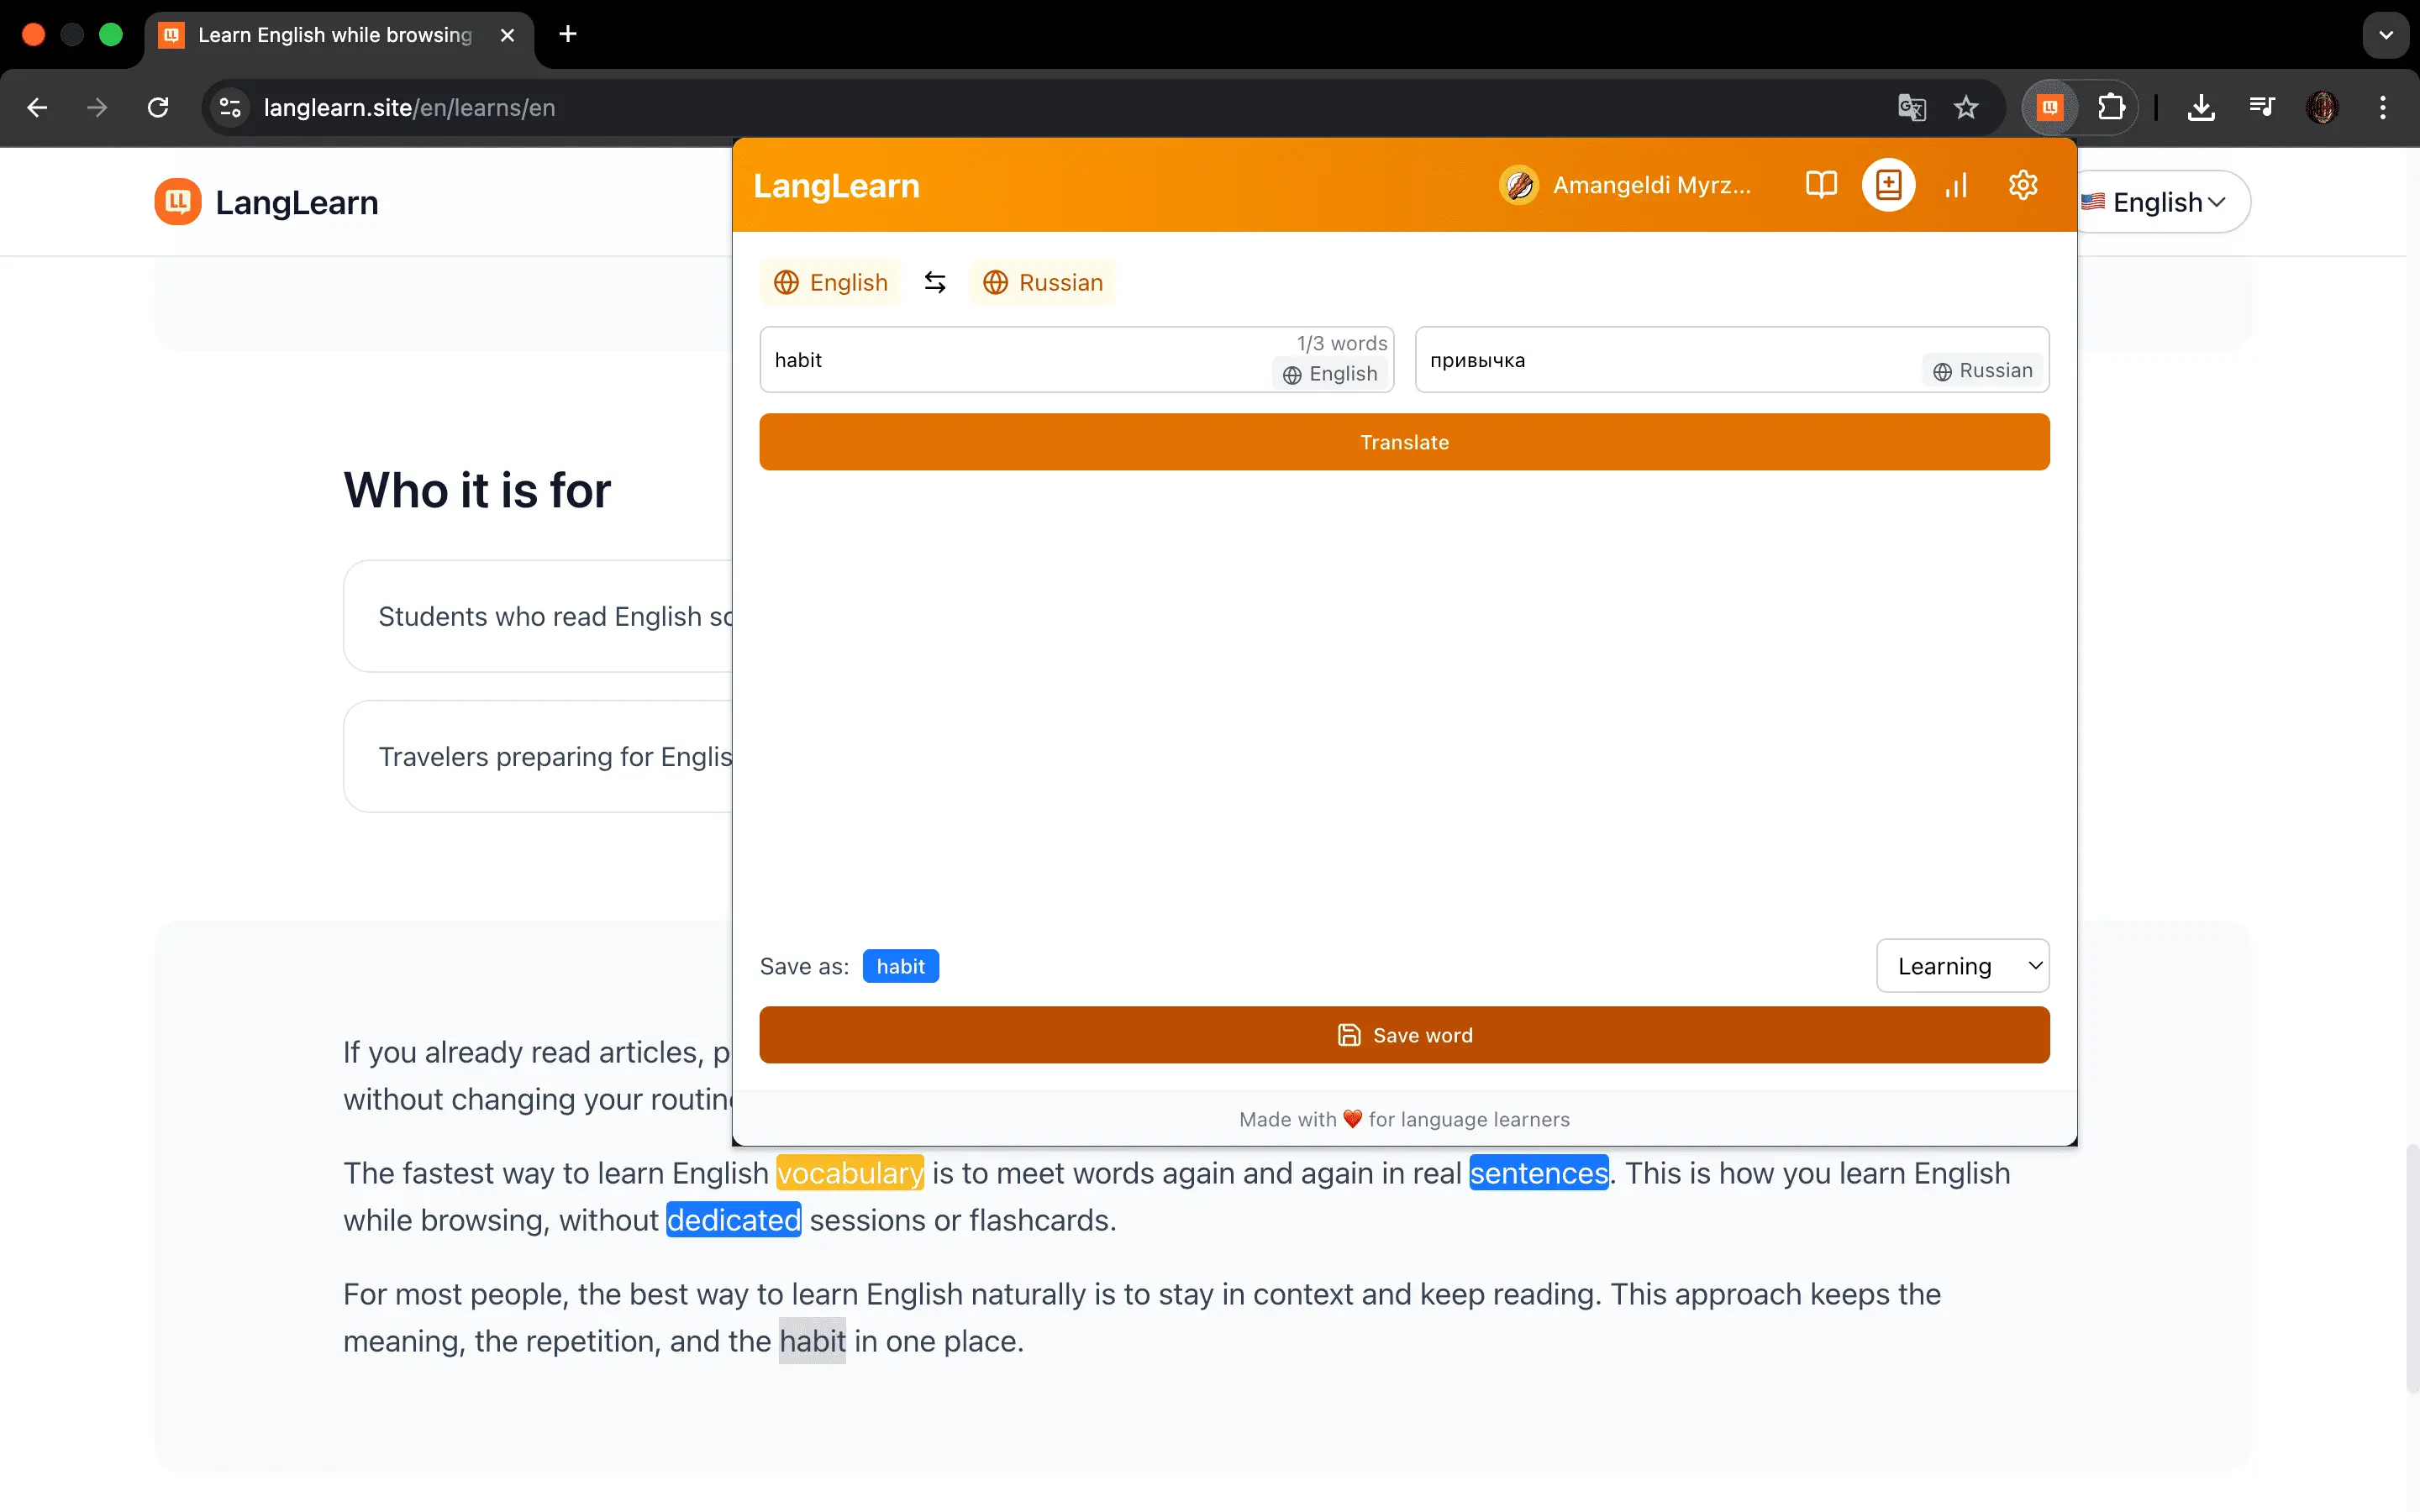Click the highlighted word 'vocabulary'
The width and height of the screenshot is (2420, 1512).
tap(850, 1173)
